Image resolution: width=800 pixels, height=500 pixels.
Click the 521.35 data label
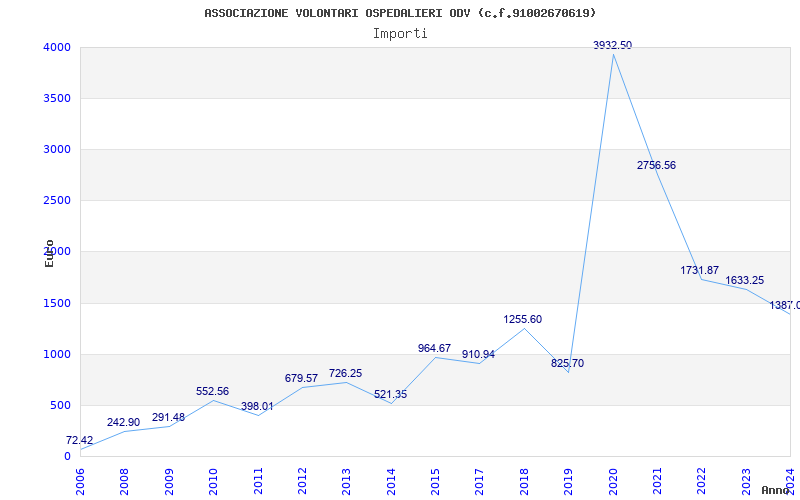click(x=390, y=394)
